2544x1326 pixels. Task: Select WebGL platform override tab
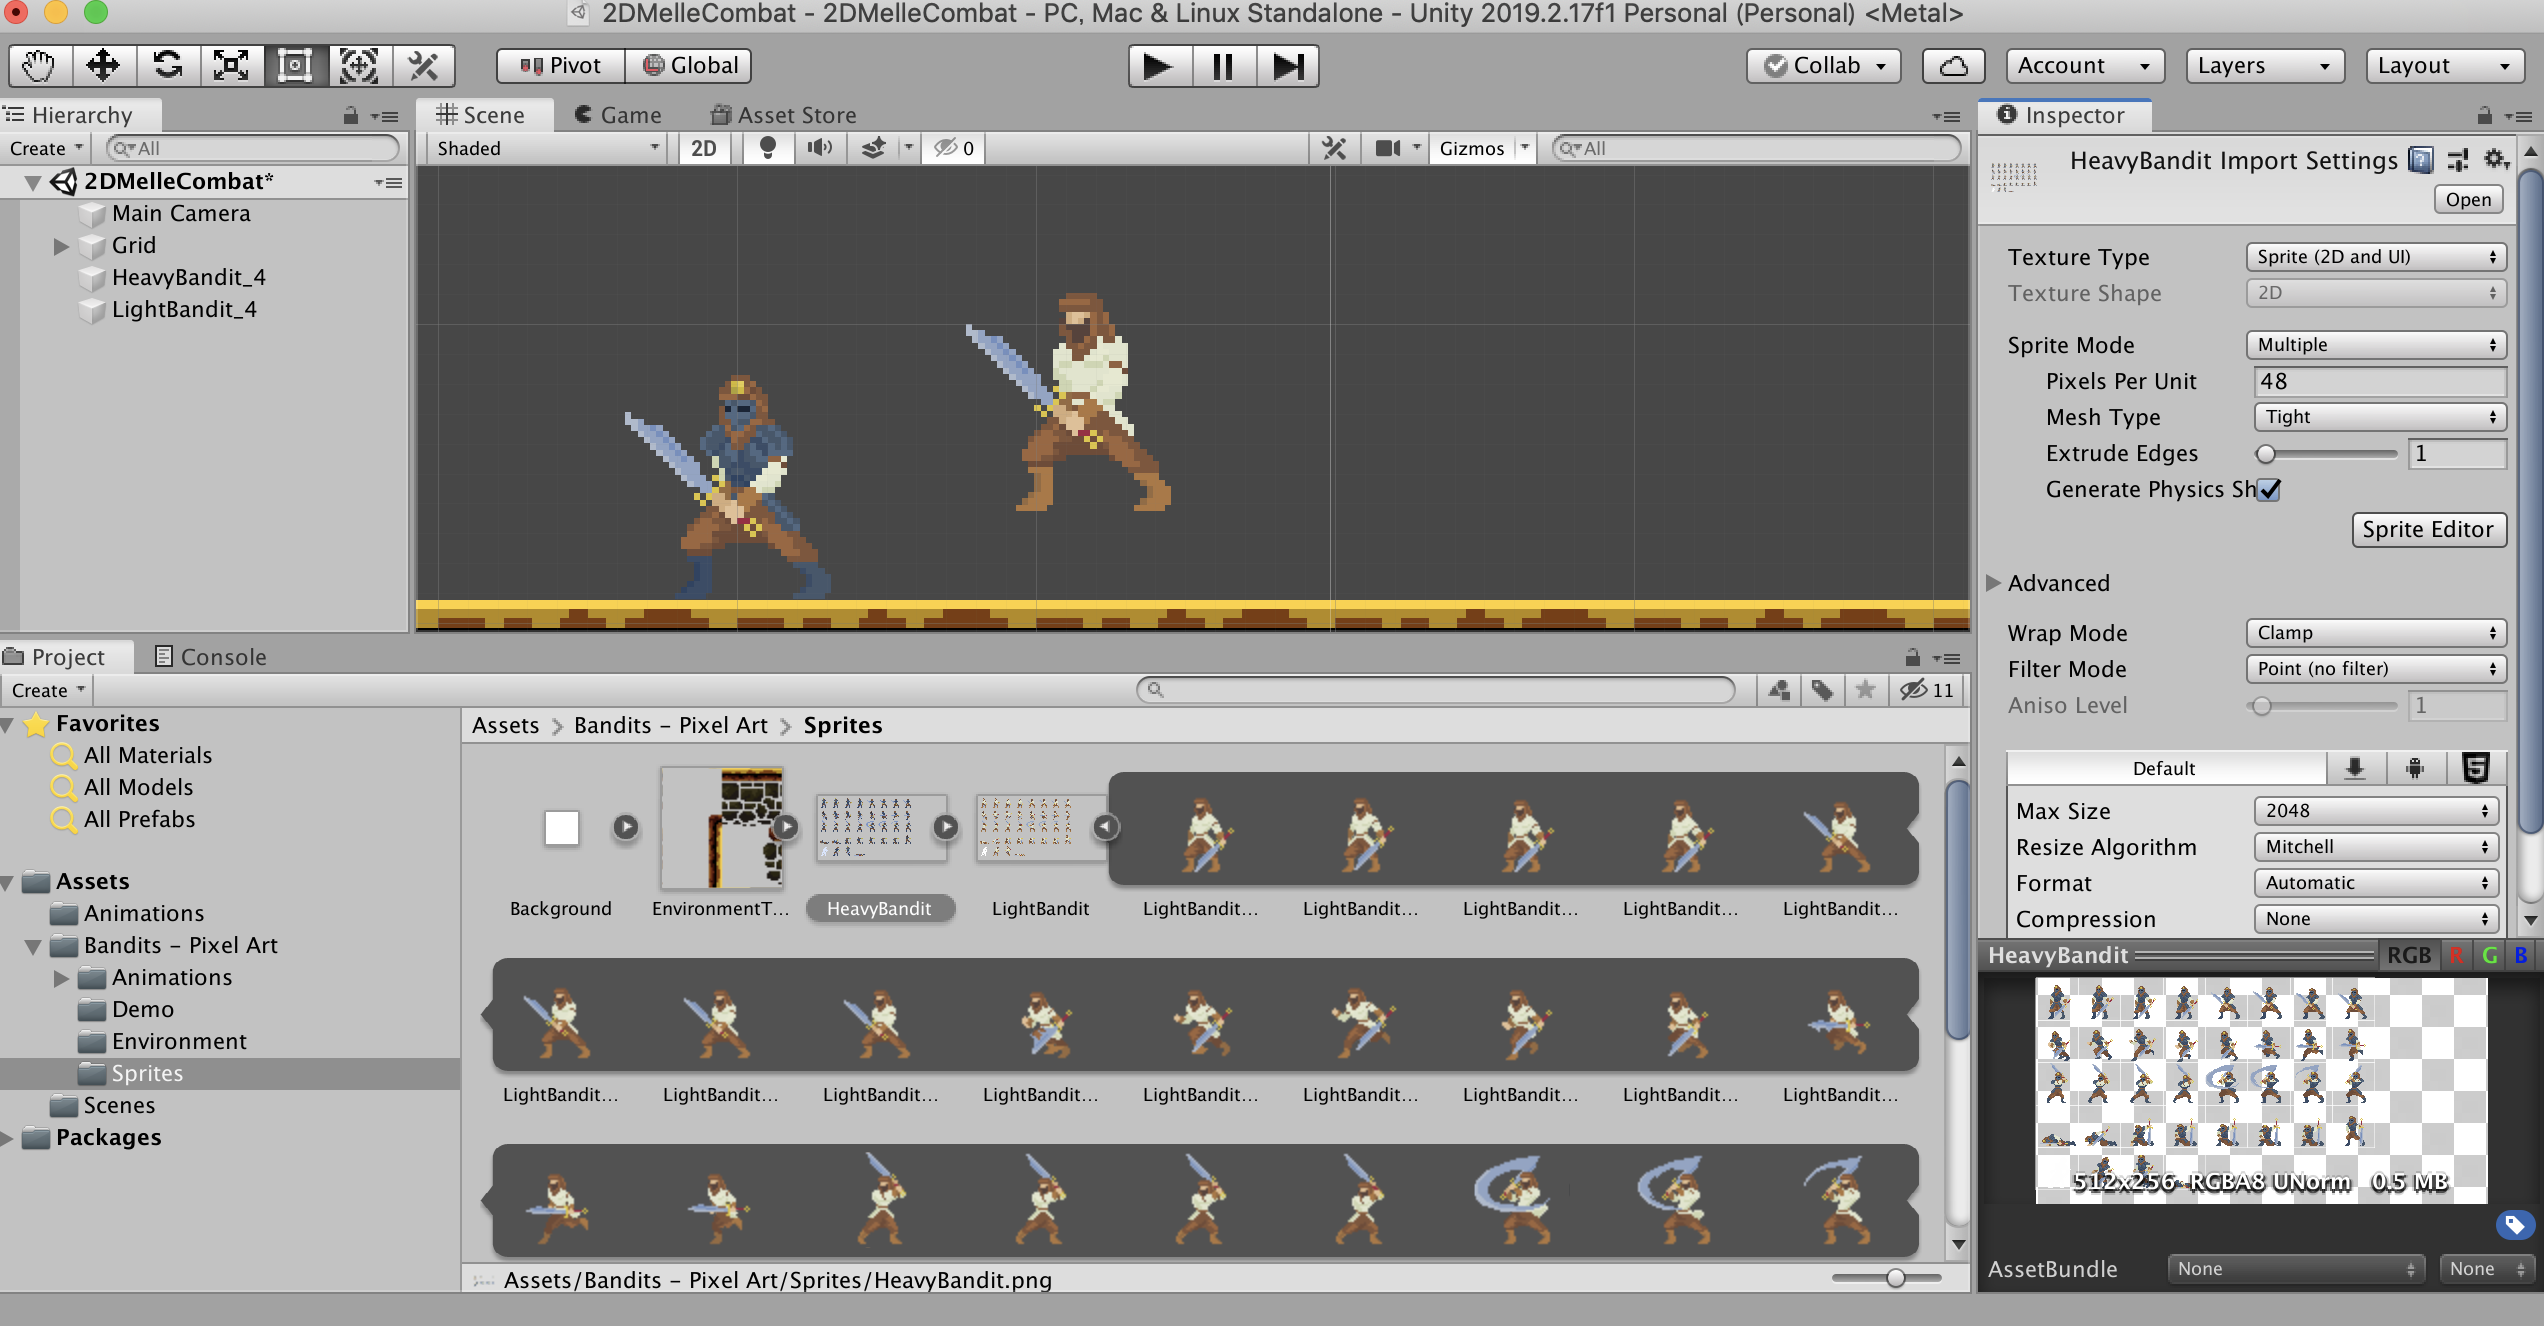(x=2475, y=768)
